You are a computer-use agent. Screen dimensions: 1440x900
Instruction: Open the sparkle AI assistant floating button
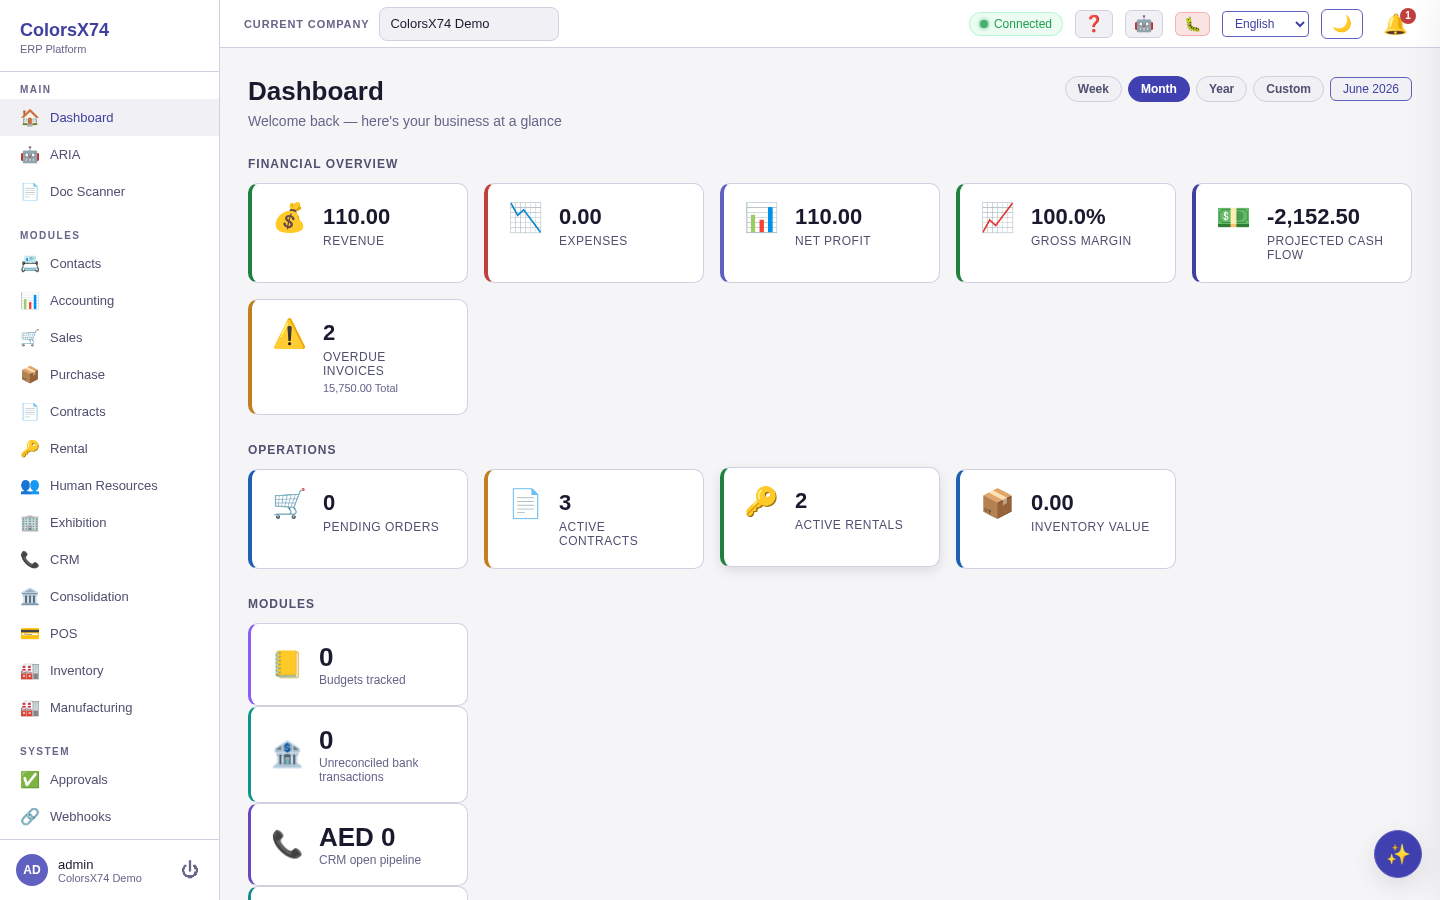tap(1398, 854)
